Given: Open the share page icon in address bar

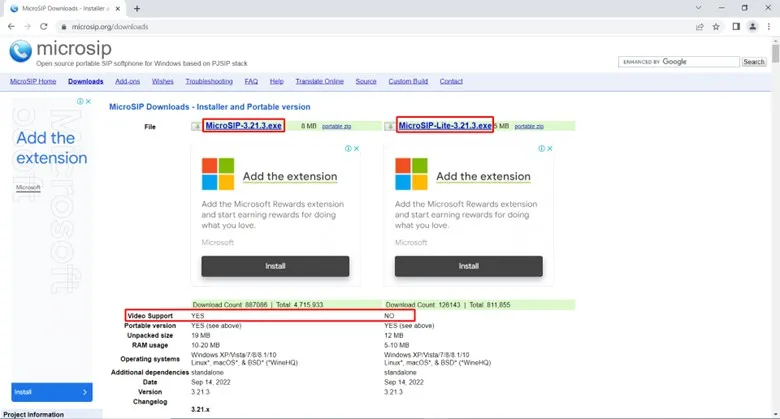Looking at the screenshot, I should click(699, 27).
